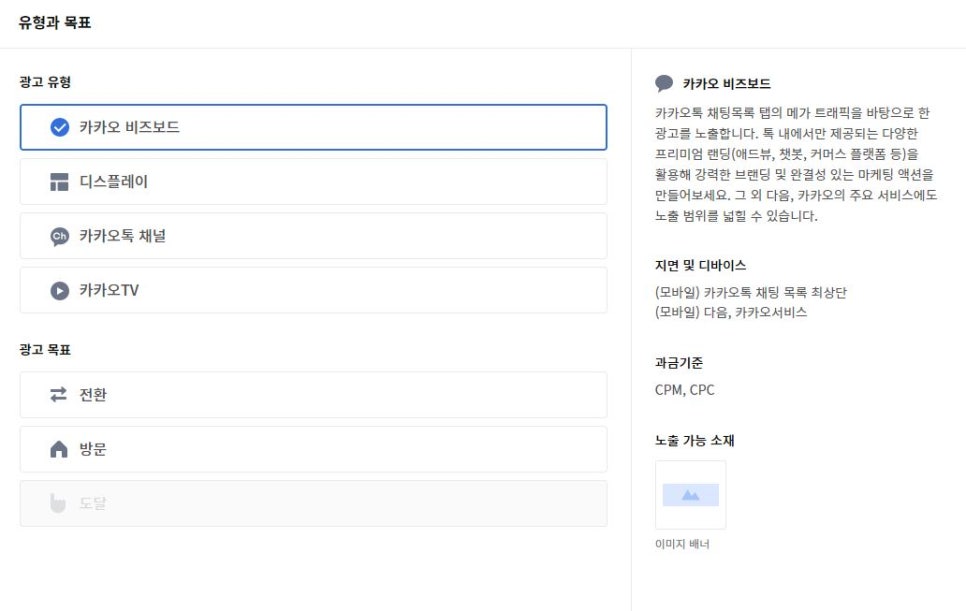Open the 이미지 배너 creative thumbnail
966x611 pixels.
691,495
